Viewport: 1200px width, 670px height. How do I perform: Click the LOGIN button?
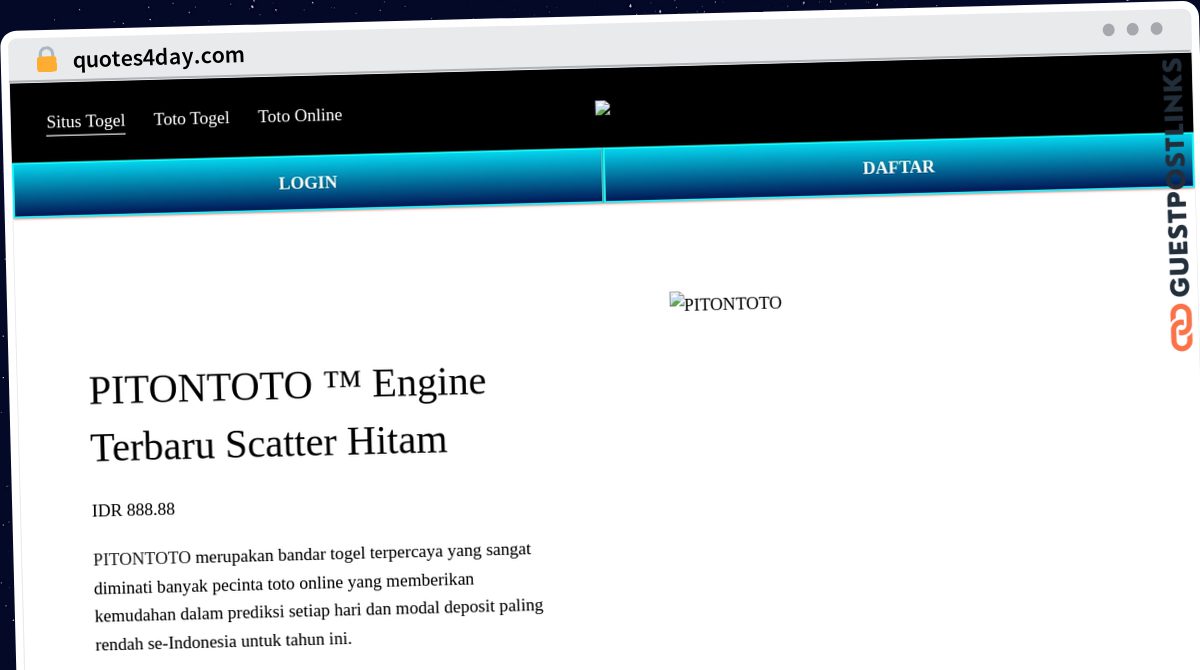(x=308, y=183)
